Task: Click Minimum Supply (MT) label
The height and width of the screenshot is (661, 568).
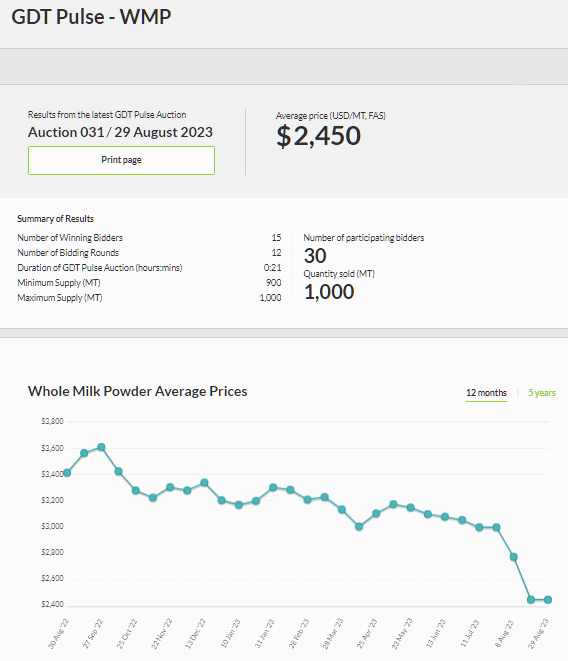Action: [x=59, y=282]
